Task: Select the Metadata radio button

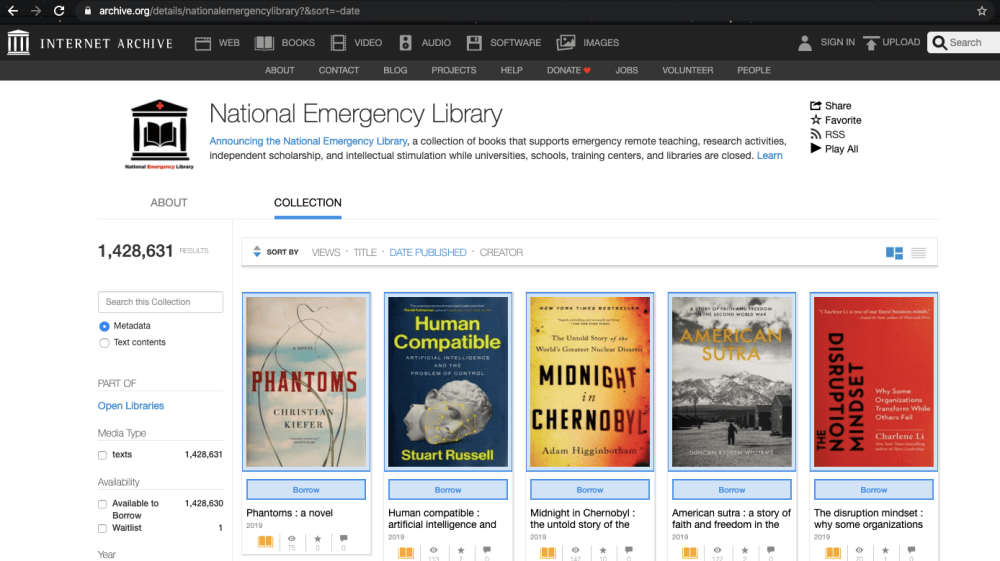Action: [x=104, y=326]
